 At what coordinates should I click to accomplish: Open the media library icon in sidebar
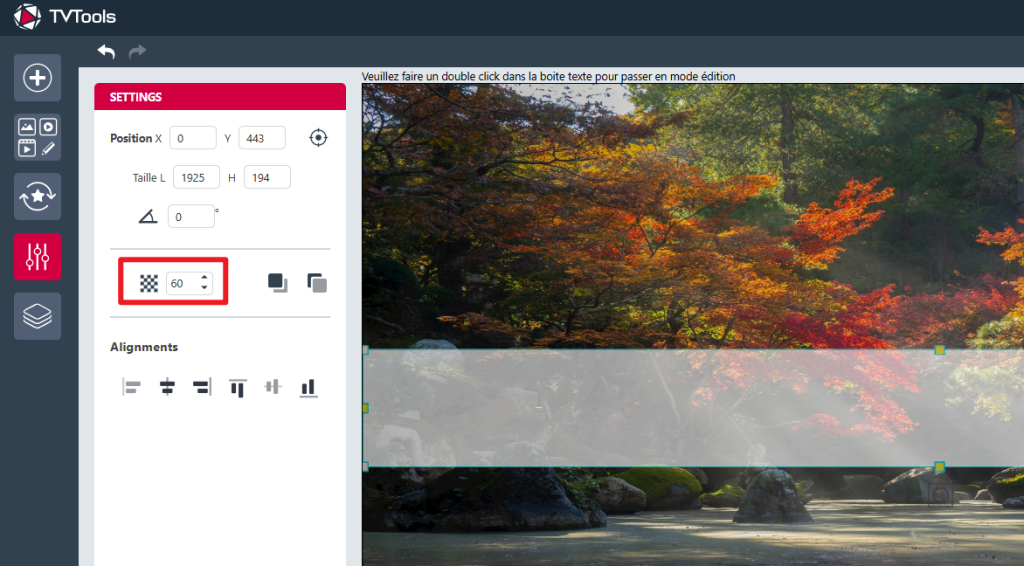37,137
